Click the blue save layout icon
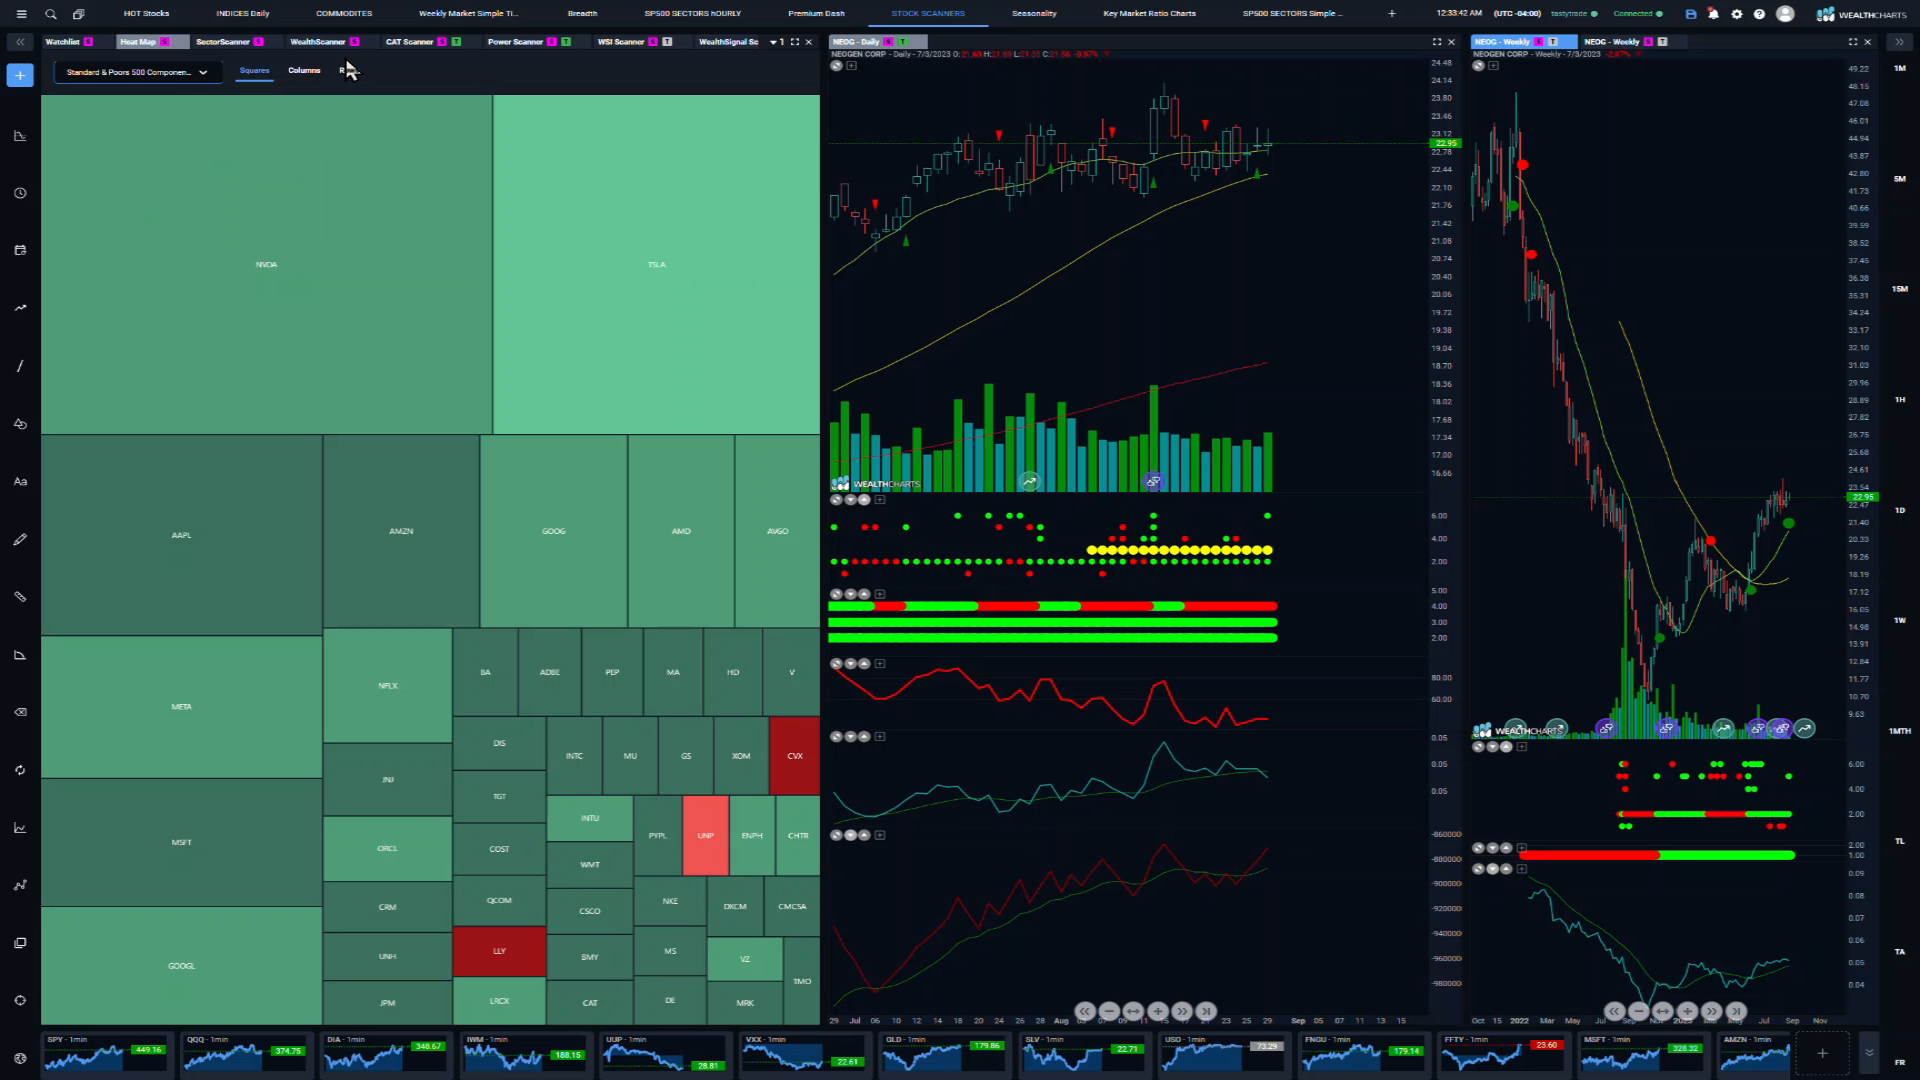This screenshot has width=1920, height=1080. click(1691, 14)
